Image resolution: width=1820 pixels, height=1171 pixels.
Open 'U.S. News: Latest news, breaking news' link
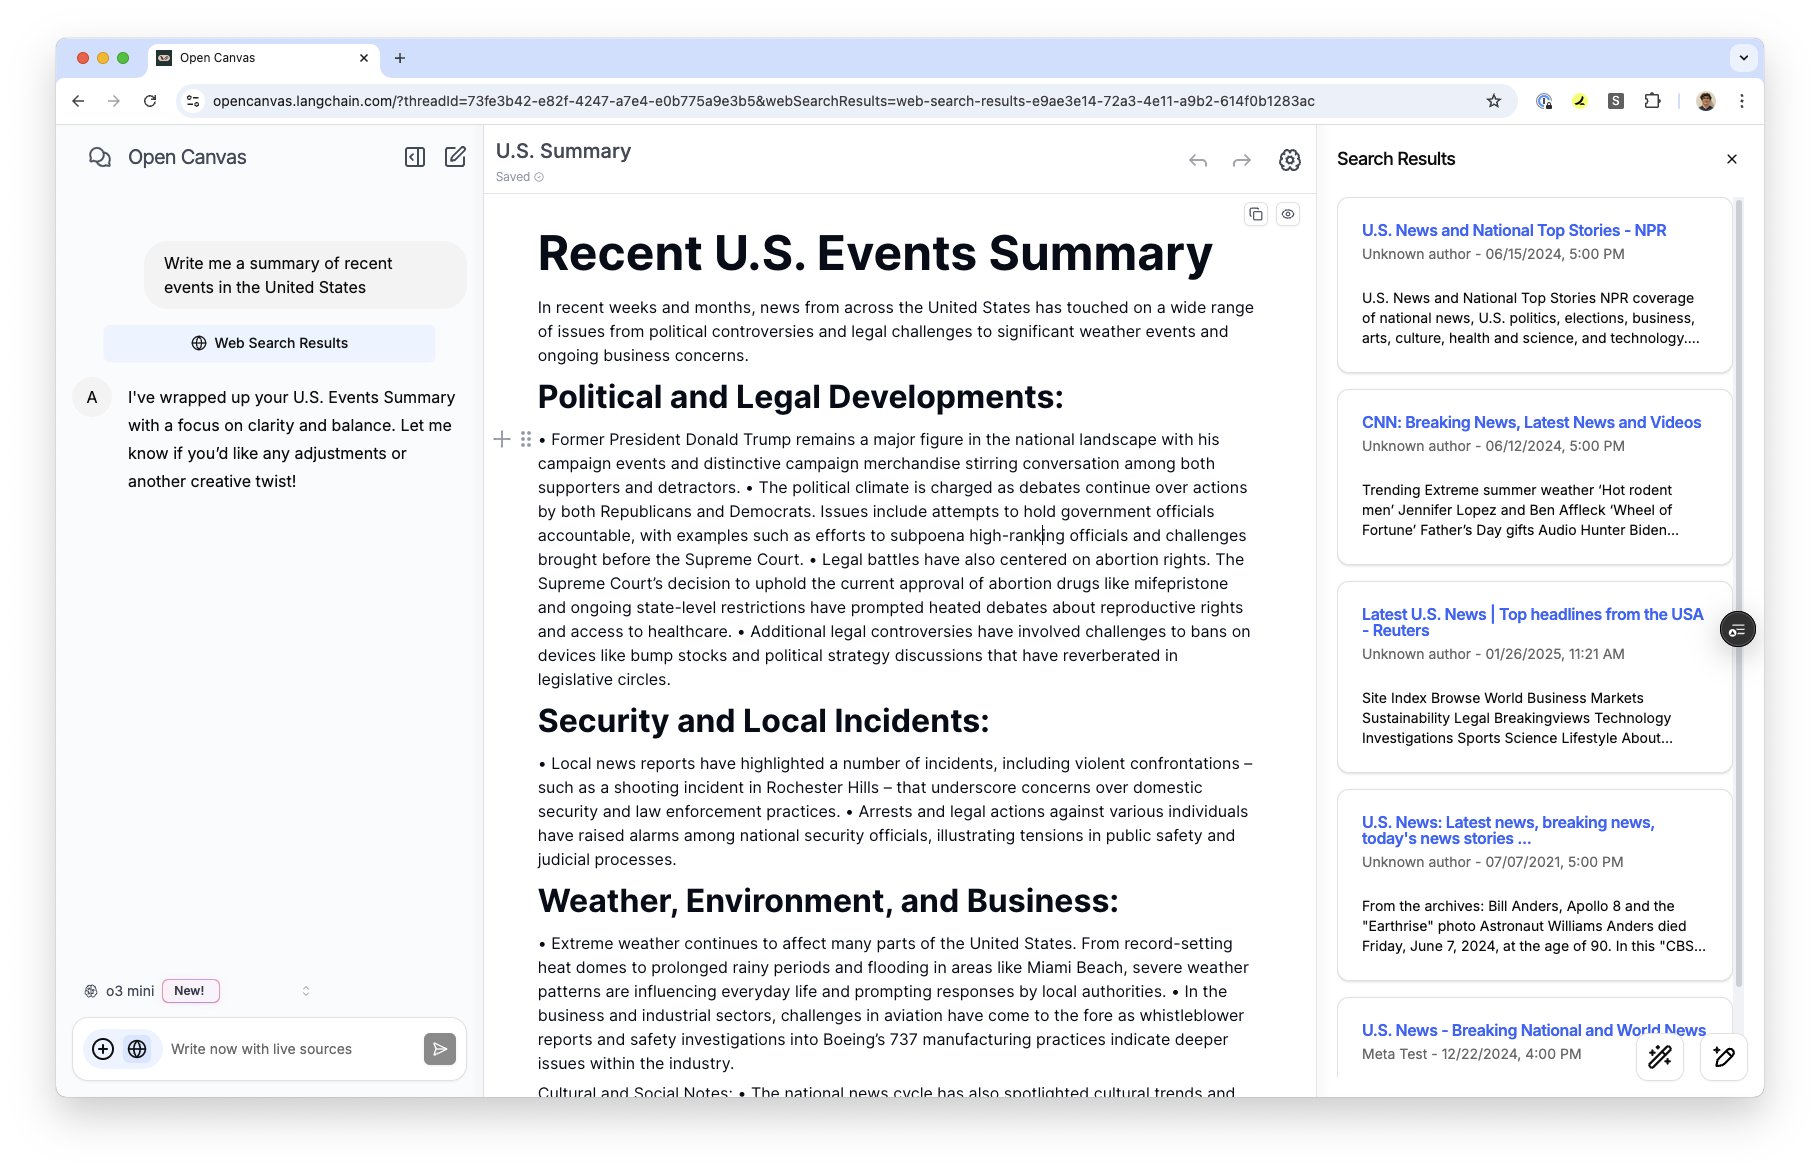tap(1508, 830)
